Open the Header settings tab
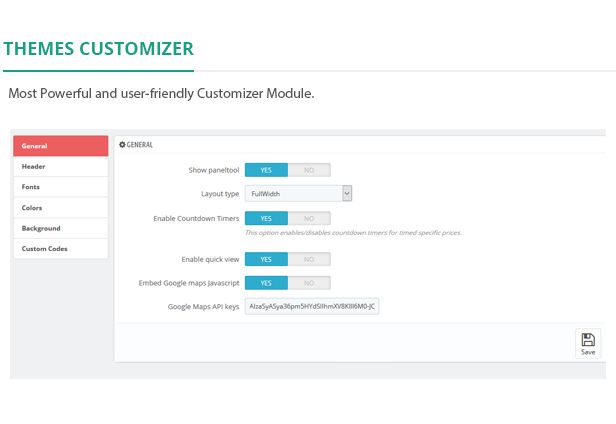Viewport: 616px width, 424px height. coord(60,166)
